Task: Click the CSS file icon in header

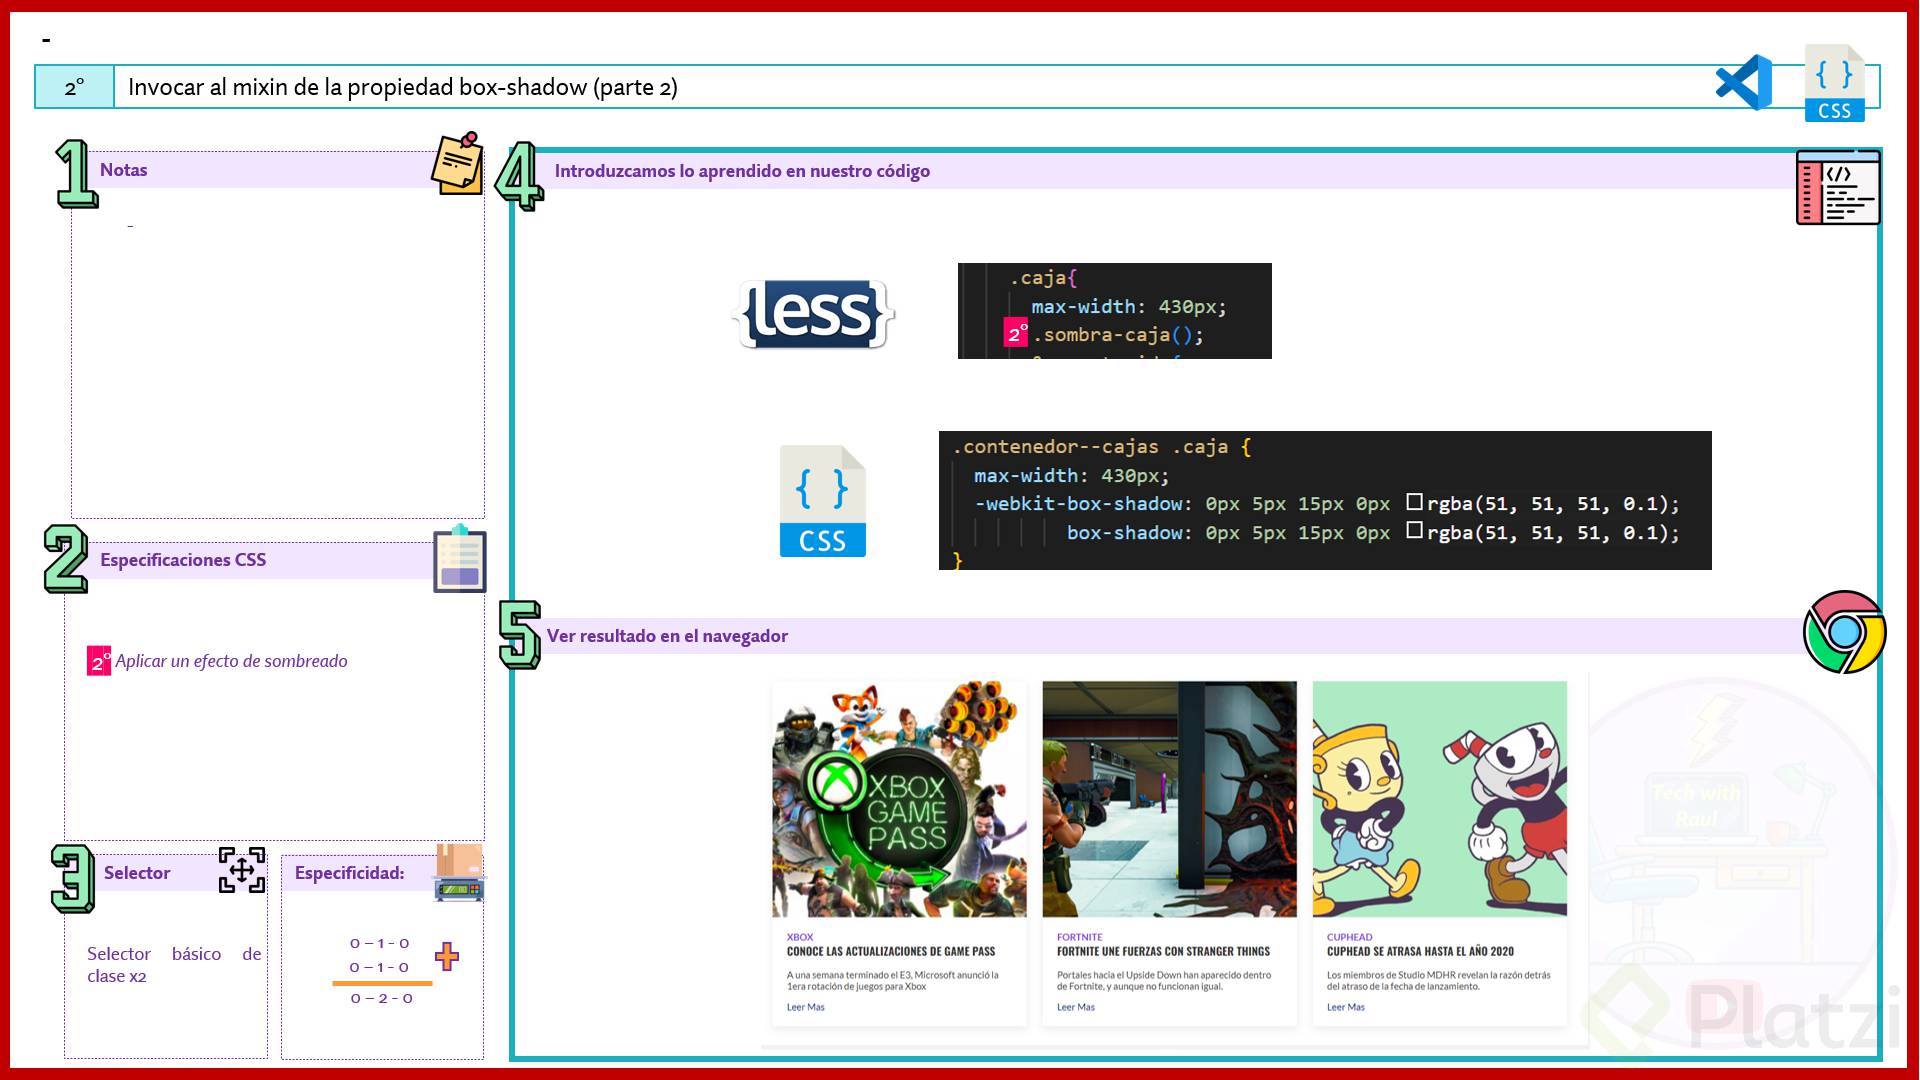Action: click(x=1834, y=84)
